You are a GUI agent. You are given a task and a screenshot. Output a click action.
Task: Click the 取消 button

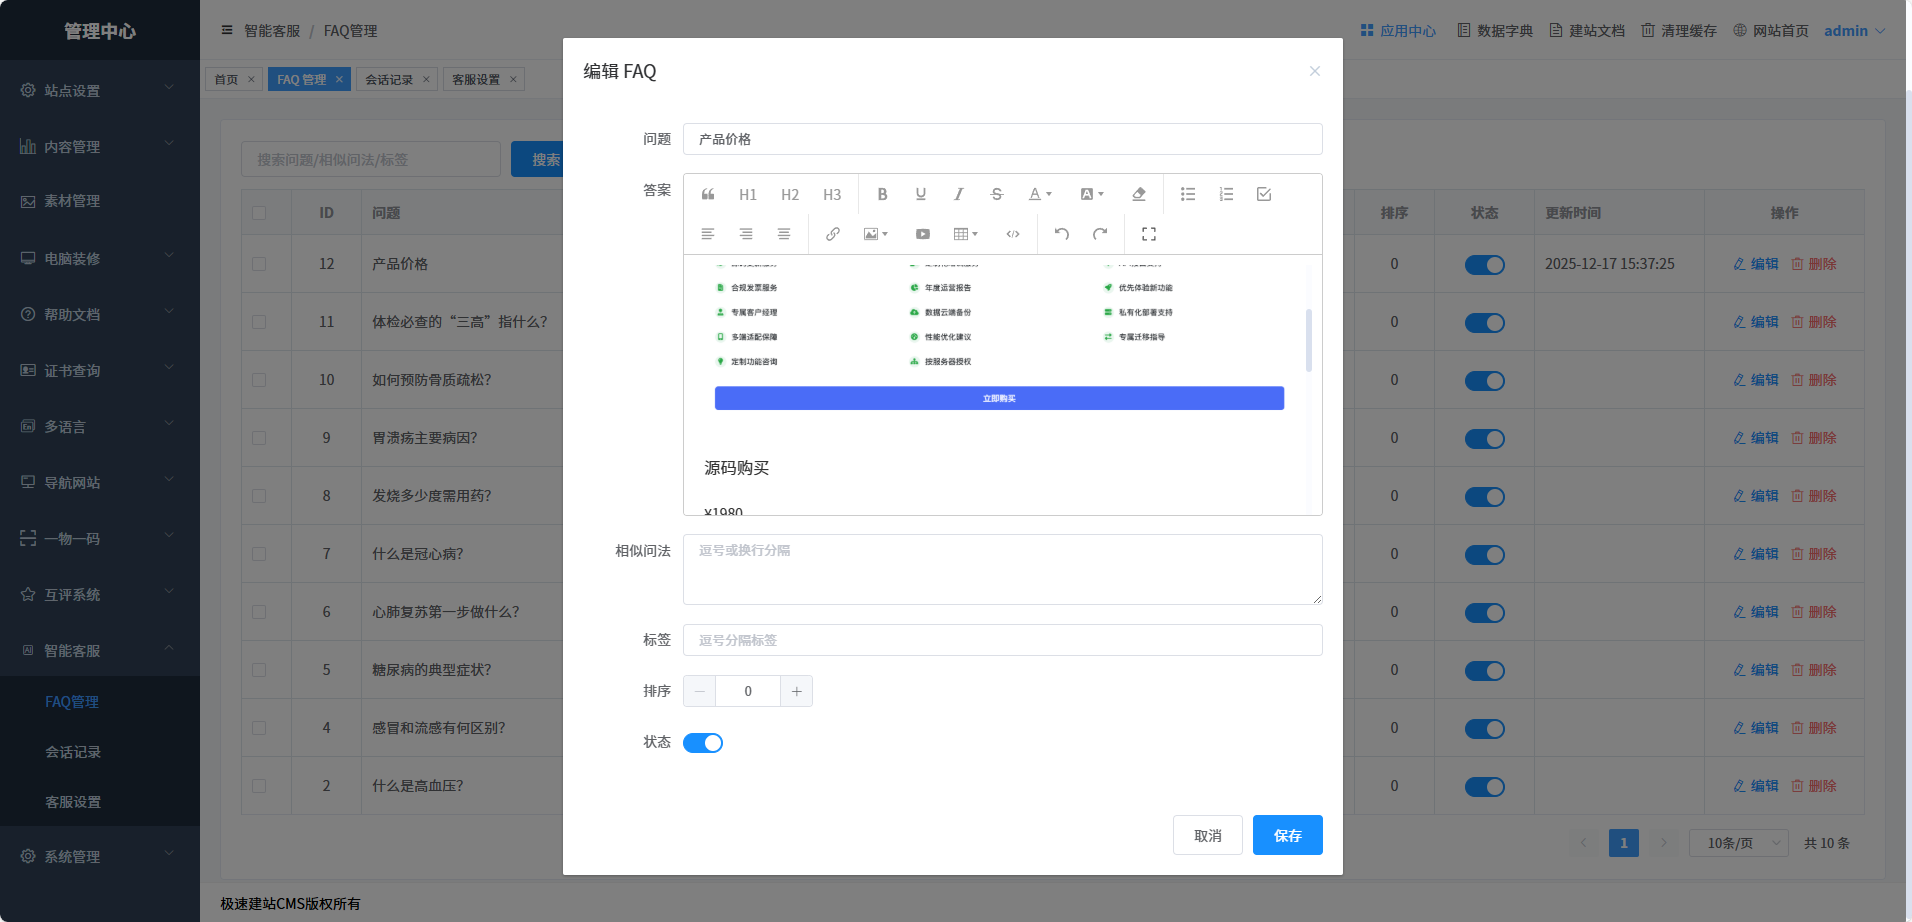pos(1207,835)
